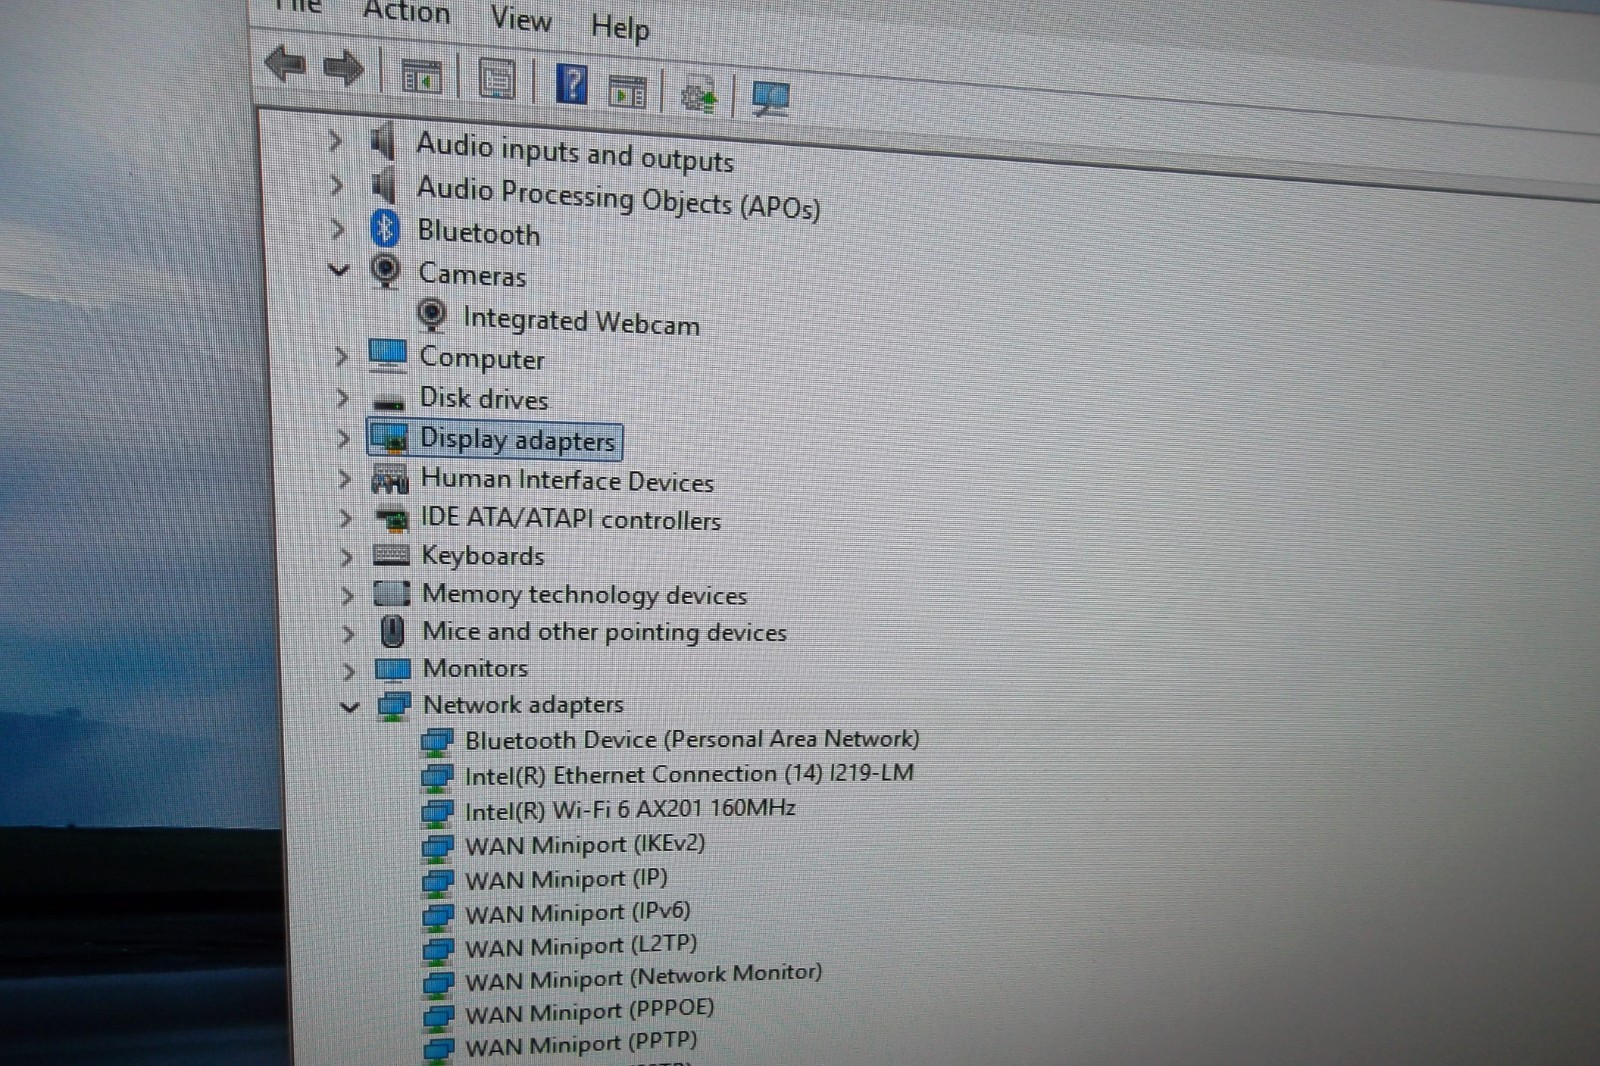Select the Display adapters label
The width and height of the screenshot is (1600, 1066).
click(x=517, y=440)
